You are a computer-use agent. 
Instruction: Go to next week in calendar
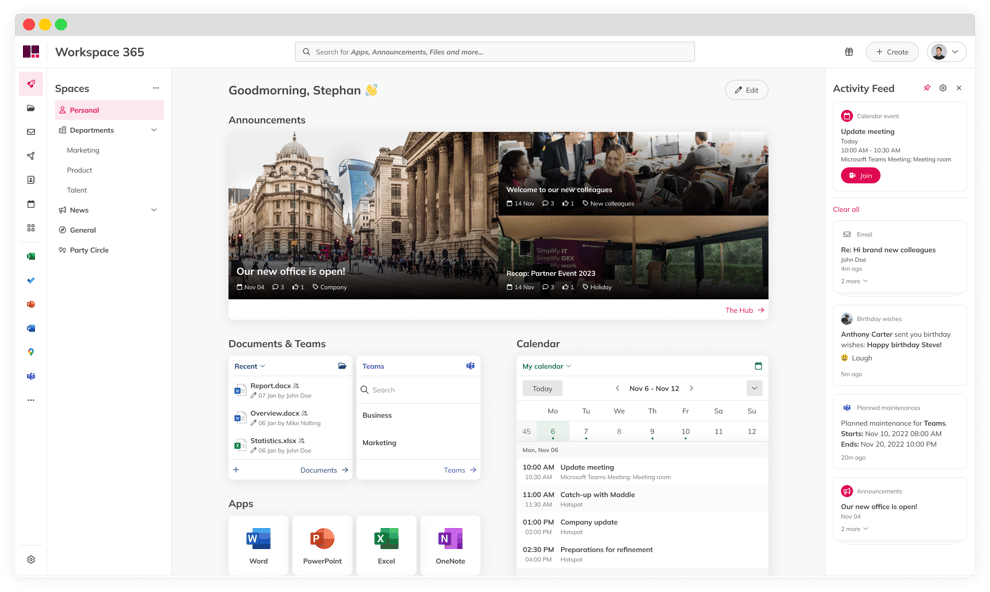tap(691, 388)
